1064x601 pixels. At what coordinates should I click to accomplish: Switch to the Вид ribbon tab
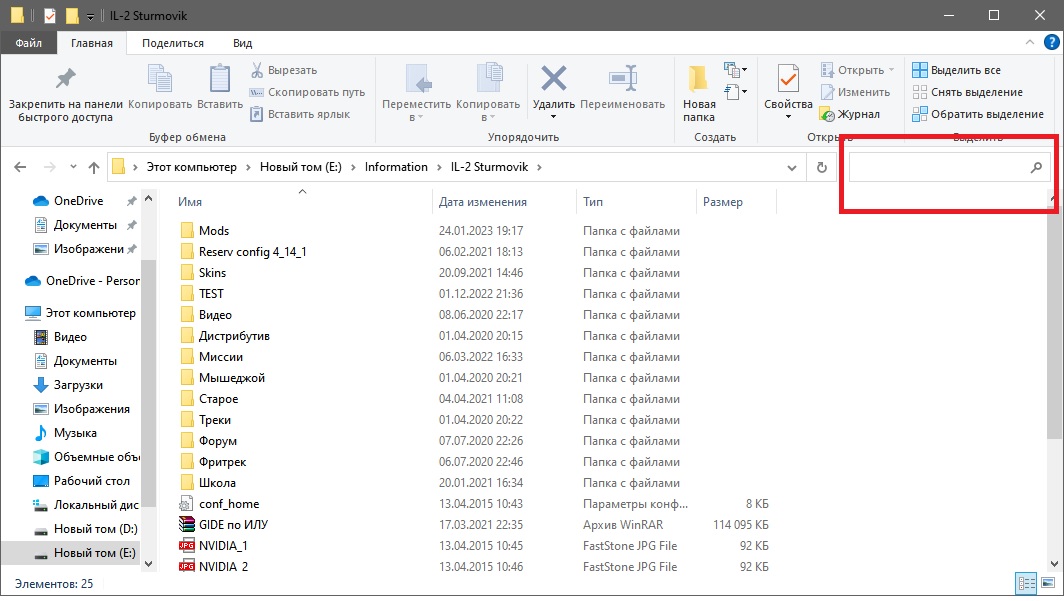pos(242,43)
